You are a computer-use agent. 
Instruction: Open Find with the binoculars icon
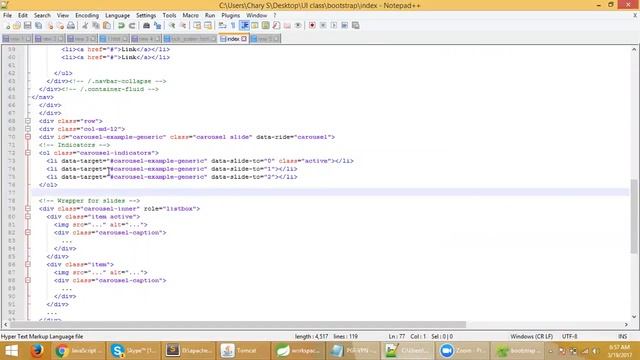[x=146, y=25]
